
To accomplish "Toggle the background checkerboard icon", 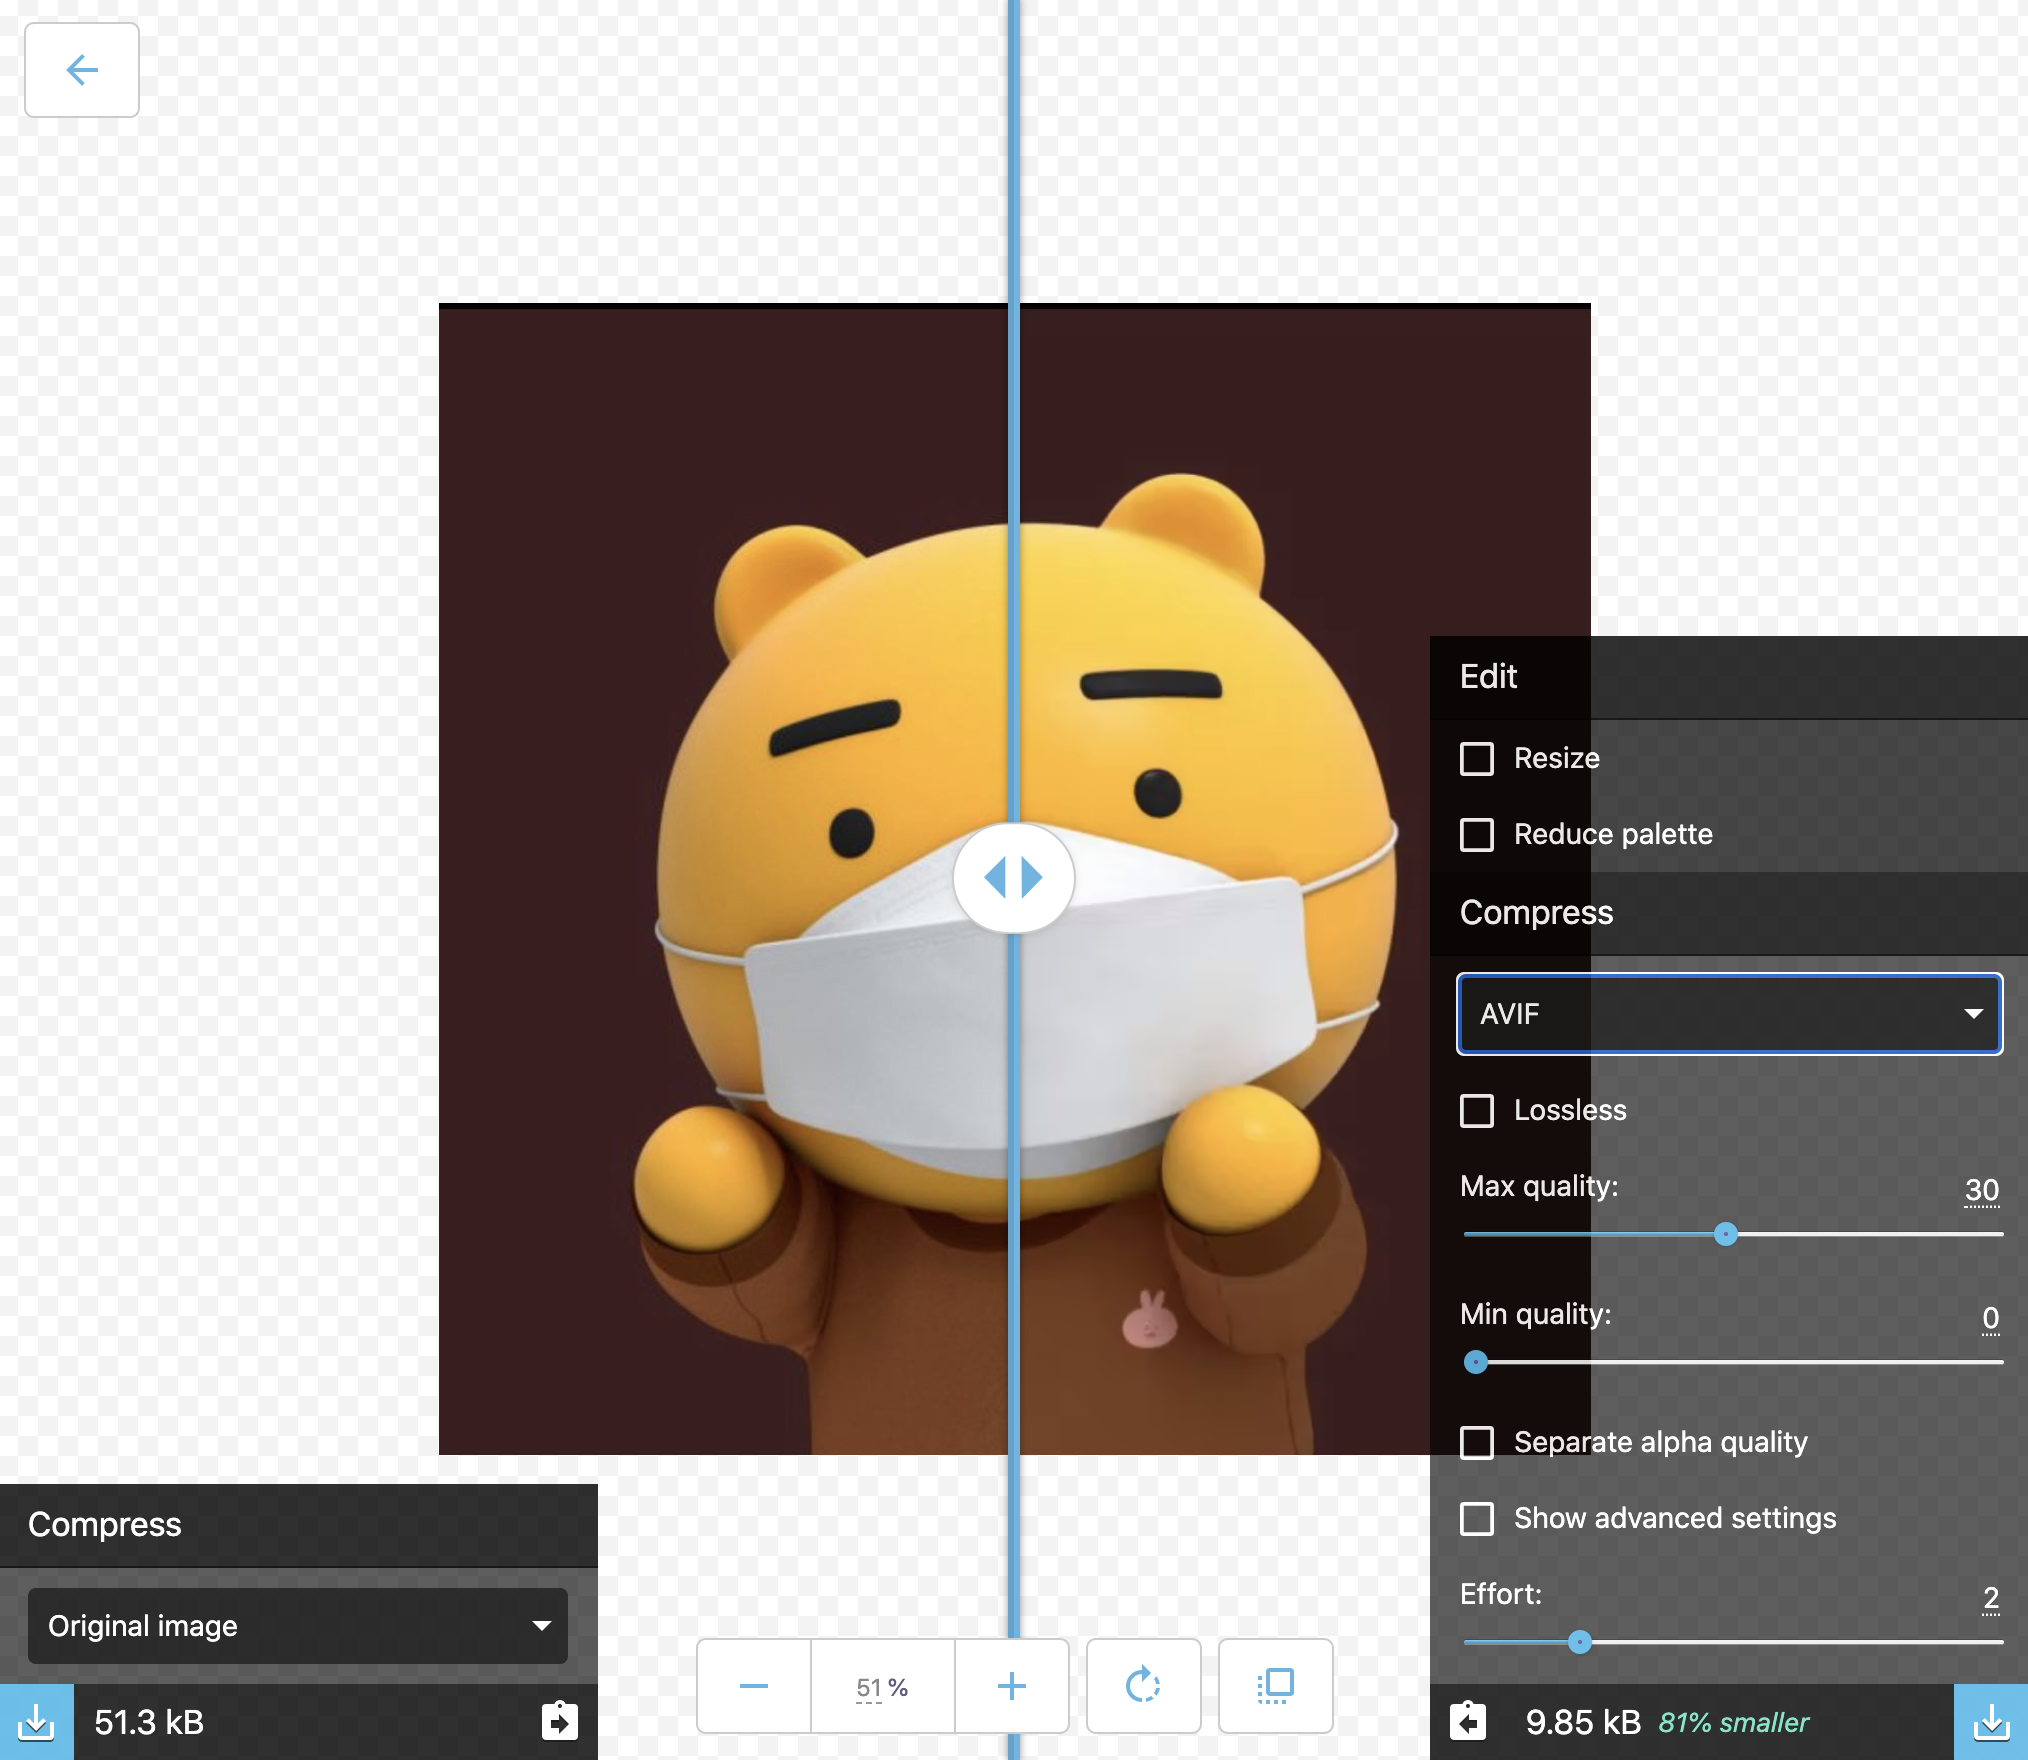I will pyautogui.click(x=1275, y=1686).
